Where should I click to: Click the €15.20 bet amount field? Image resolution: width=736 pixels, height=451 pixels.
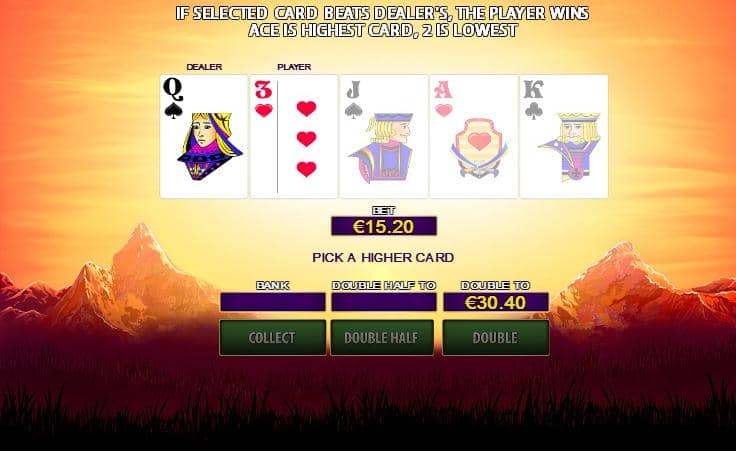point(384,226)
